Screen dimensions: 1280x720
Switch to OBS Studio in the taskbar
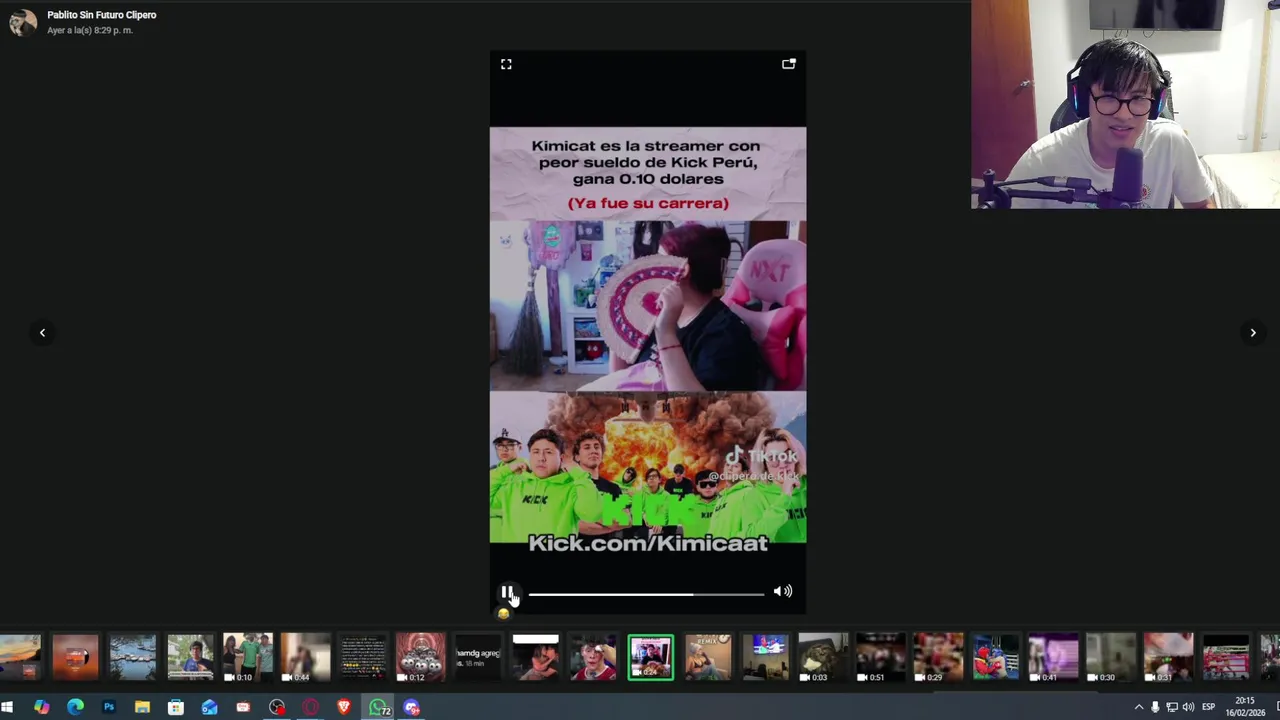tap(277, 707)
